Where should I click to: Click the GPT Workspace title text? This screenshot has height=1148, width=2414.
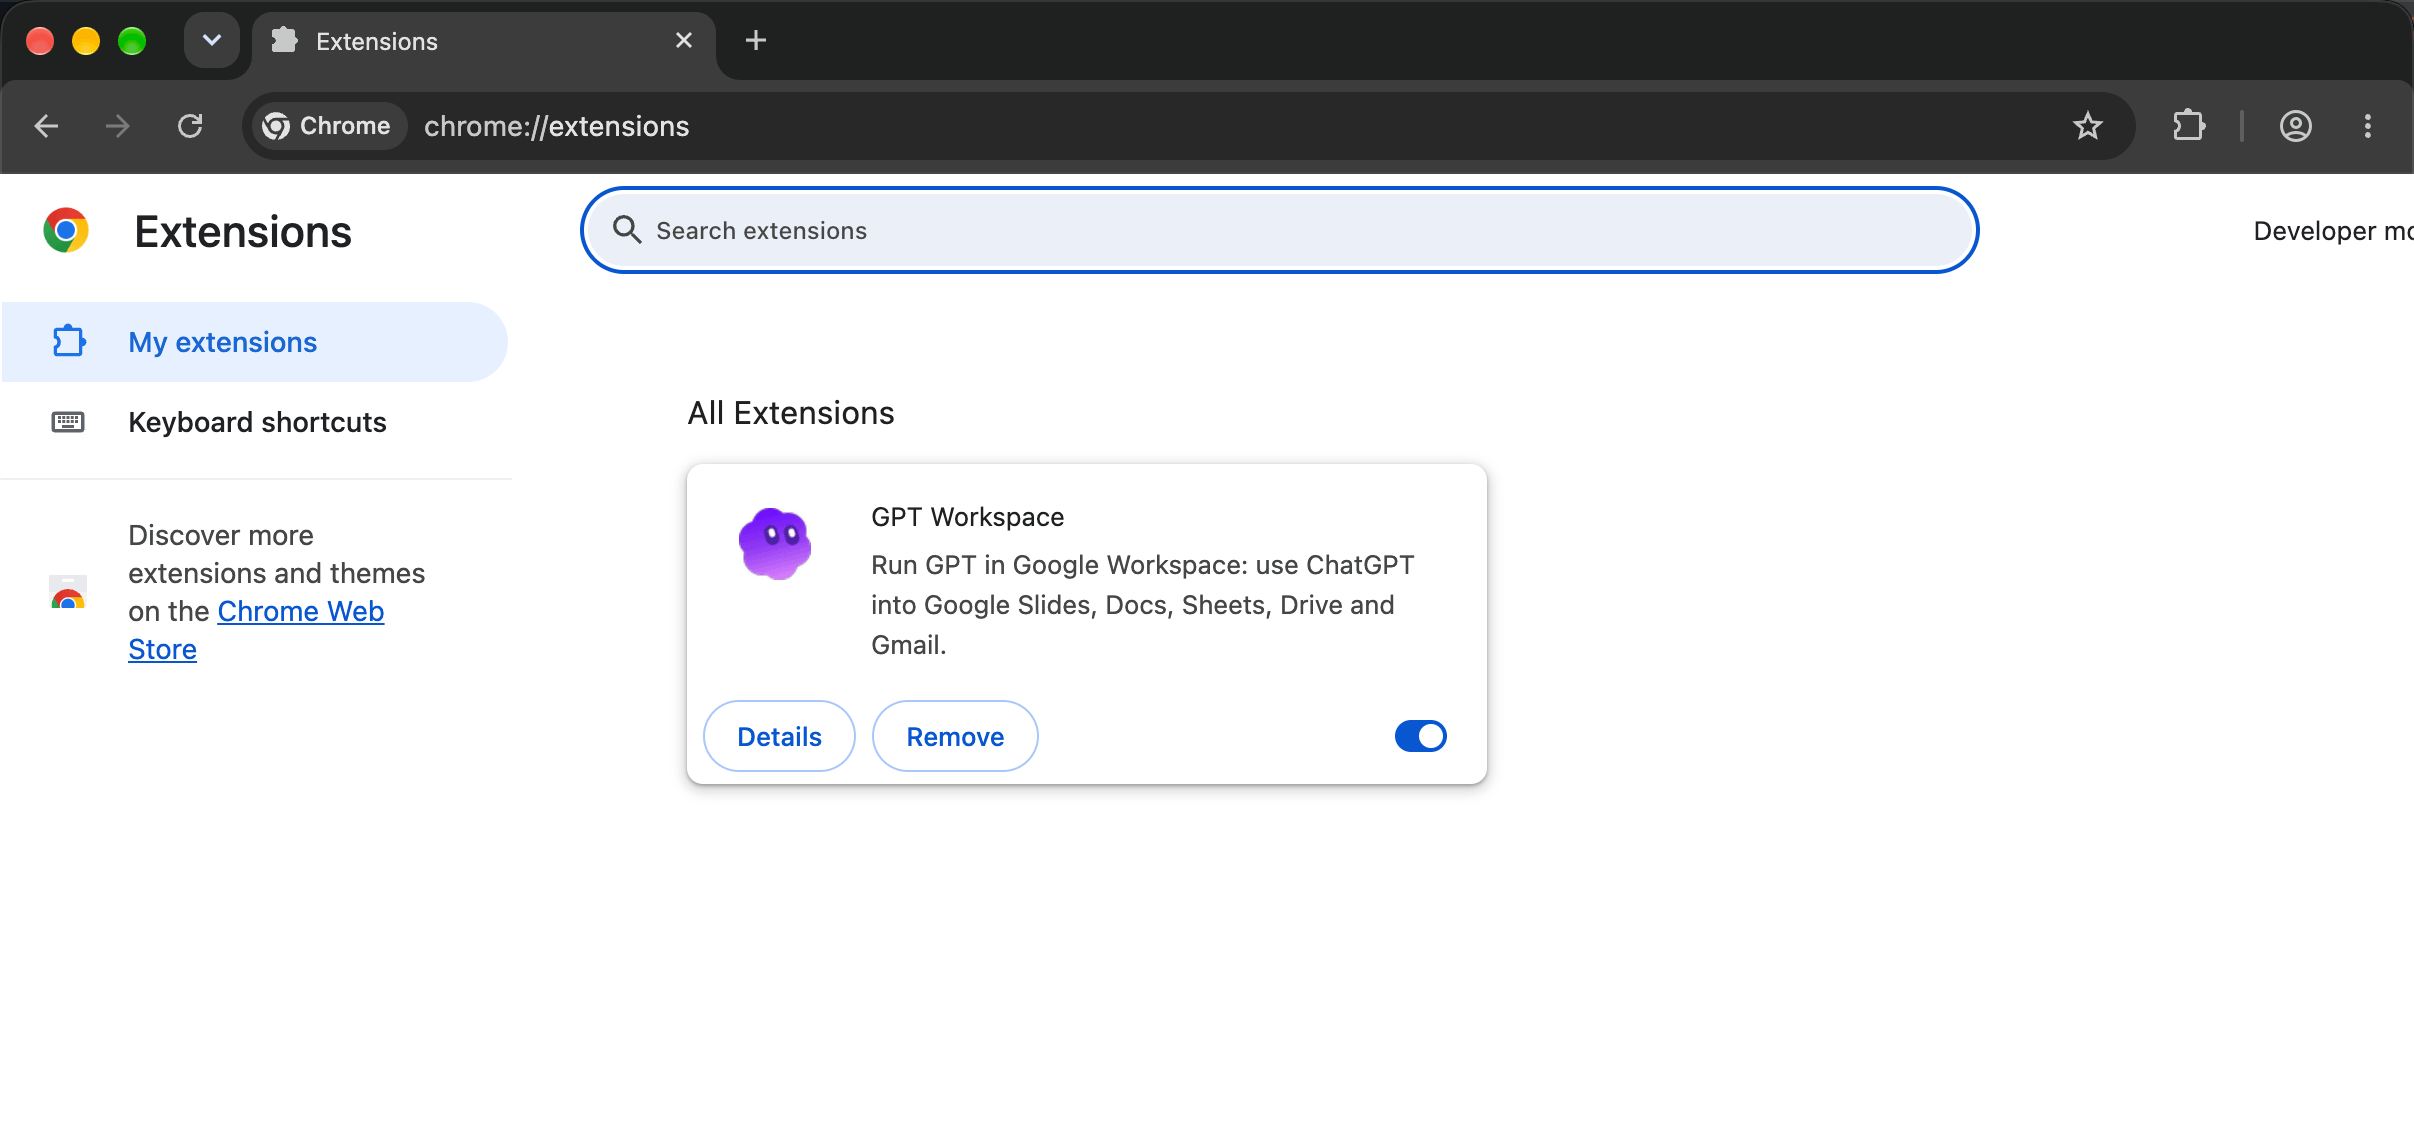tap(967, 517)
